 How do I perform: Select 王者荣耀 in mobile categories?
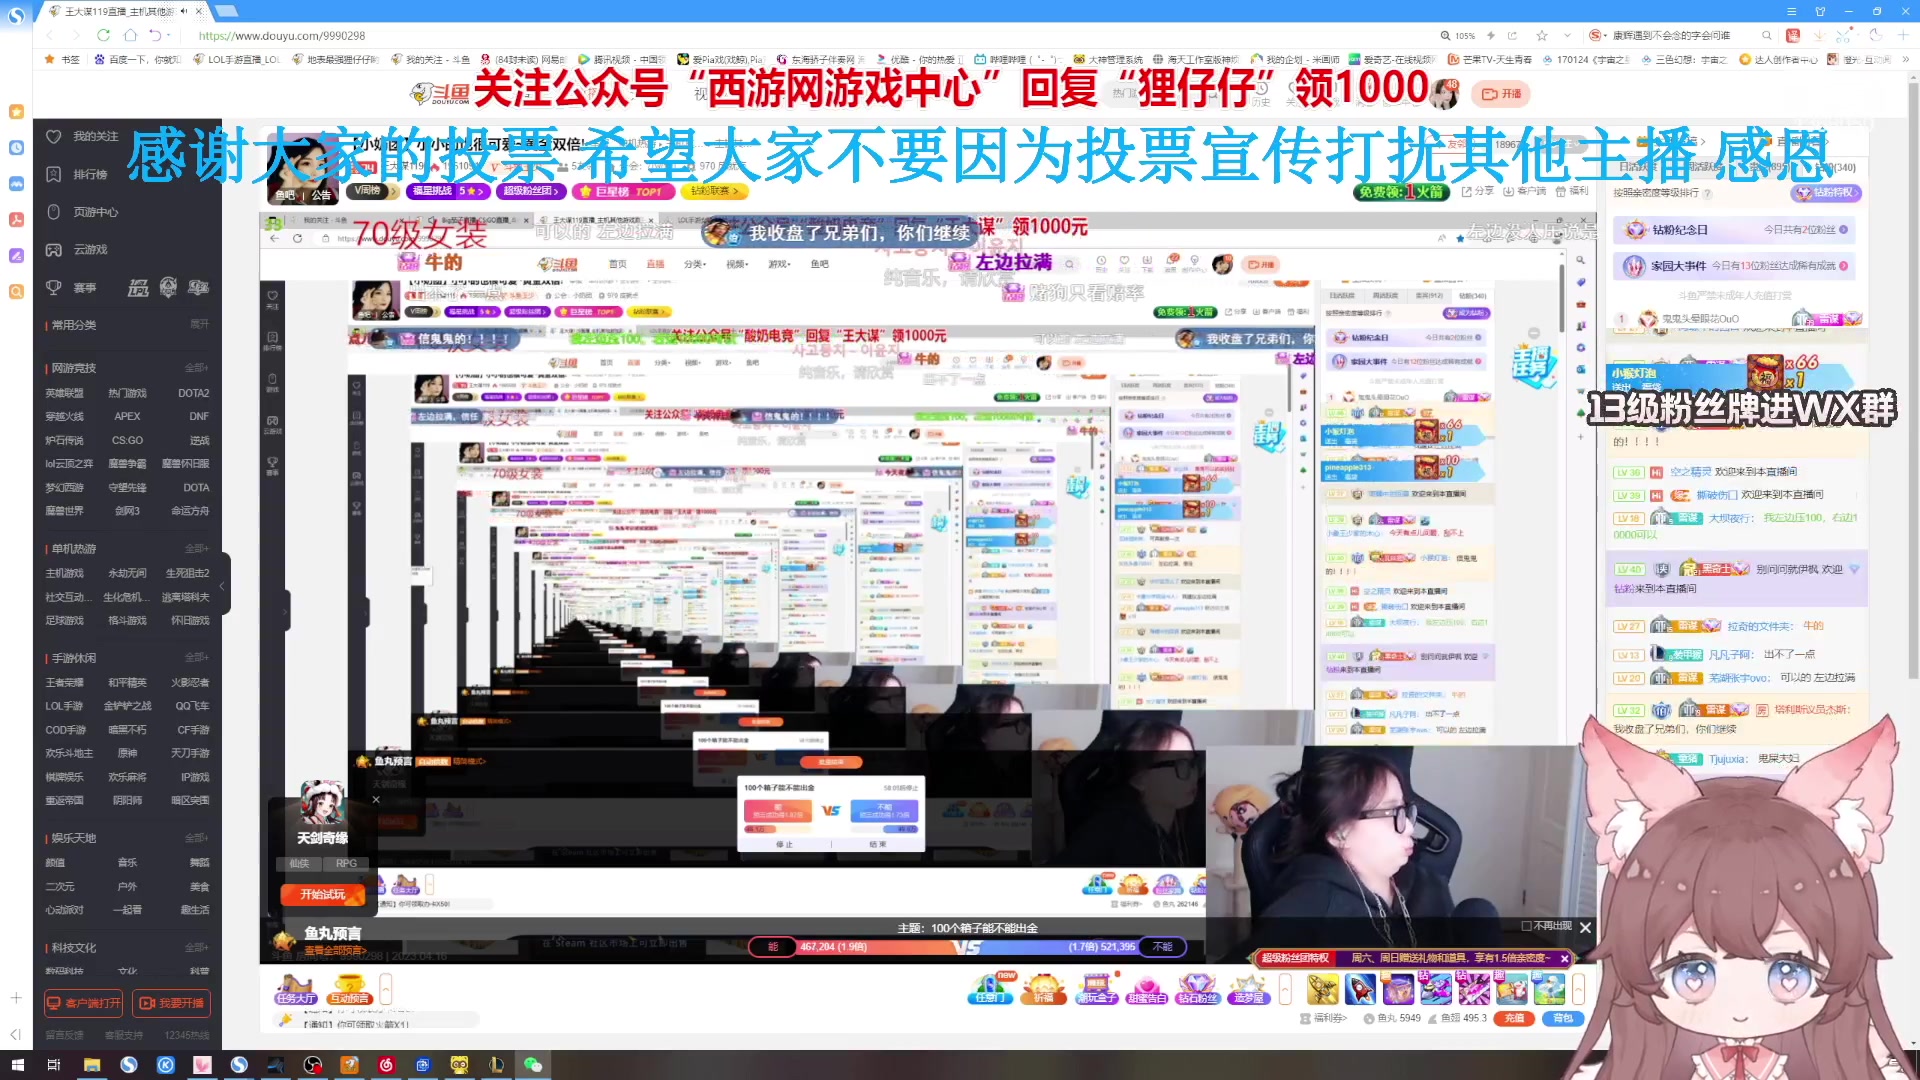tap(64, 682)
